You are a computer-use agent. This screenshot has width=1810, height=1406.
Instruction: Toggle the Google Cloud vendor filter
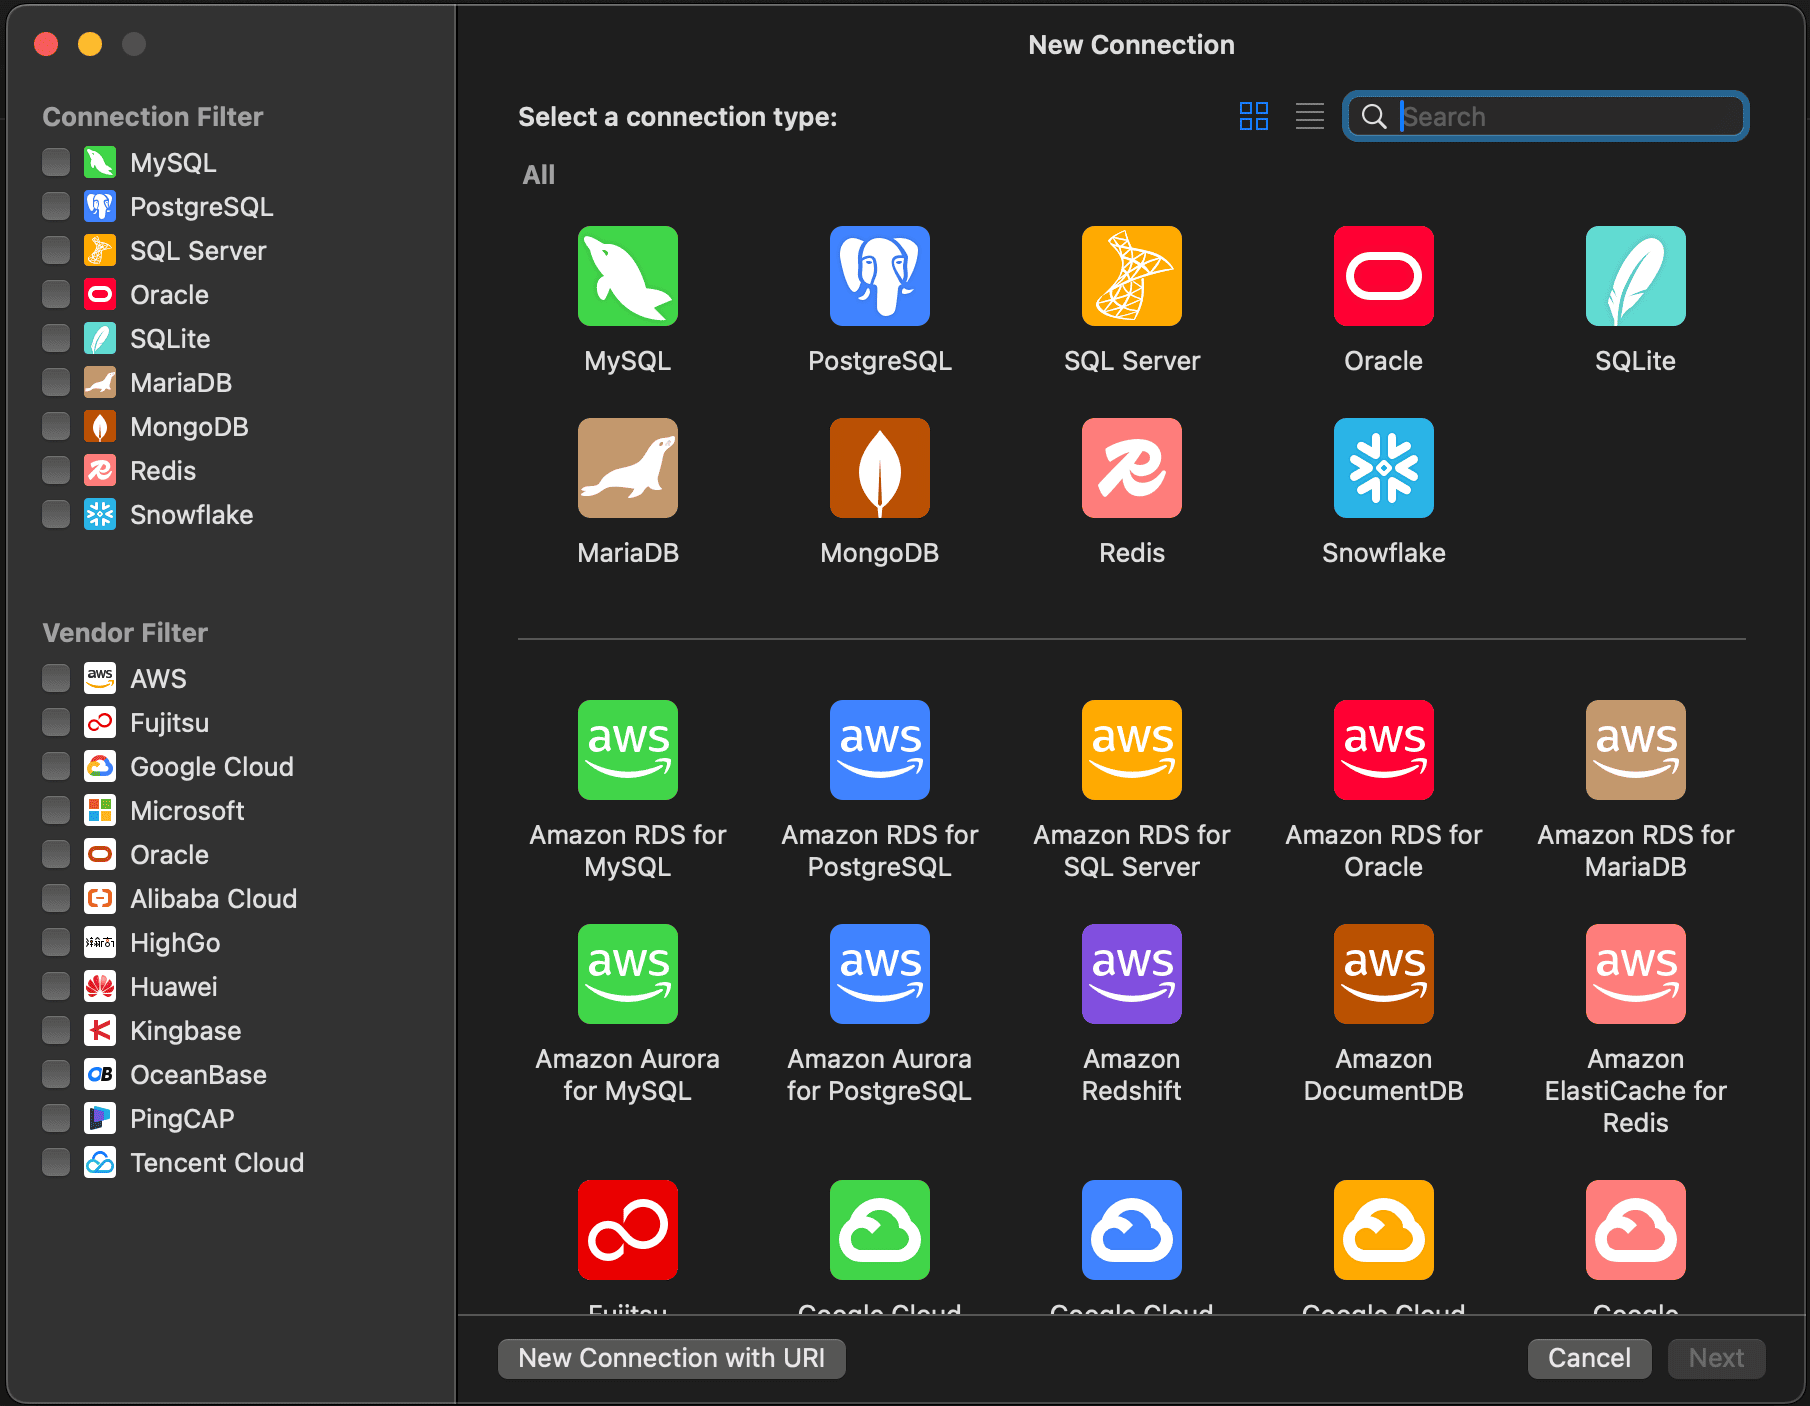pyautogui.click(x=56, y=766)
